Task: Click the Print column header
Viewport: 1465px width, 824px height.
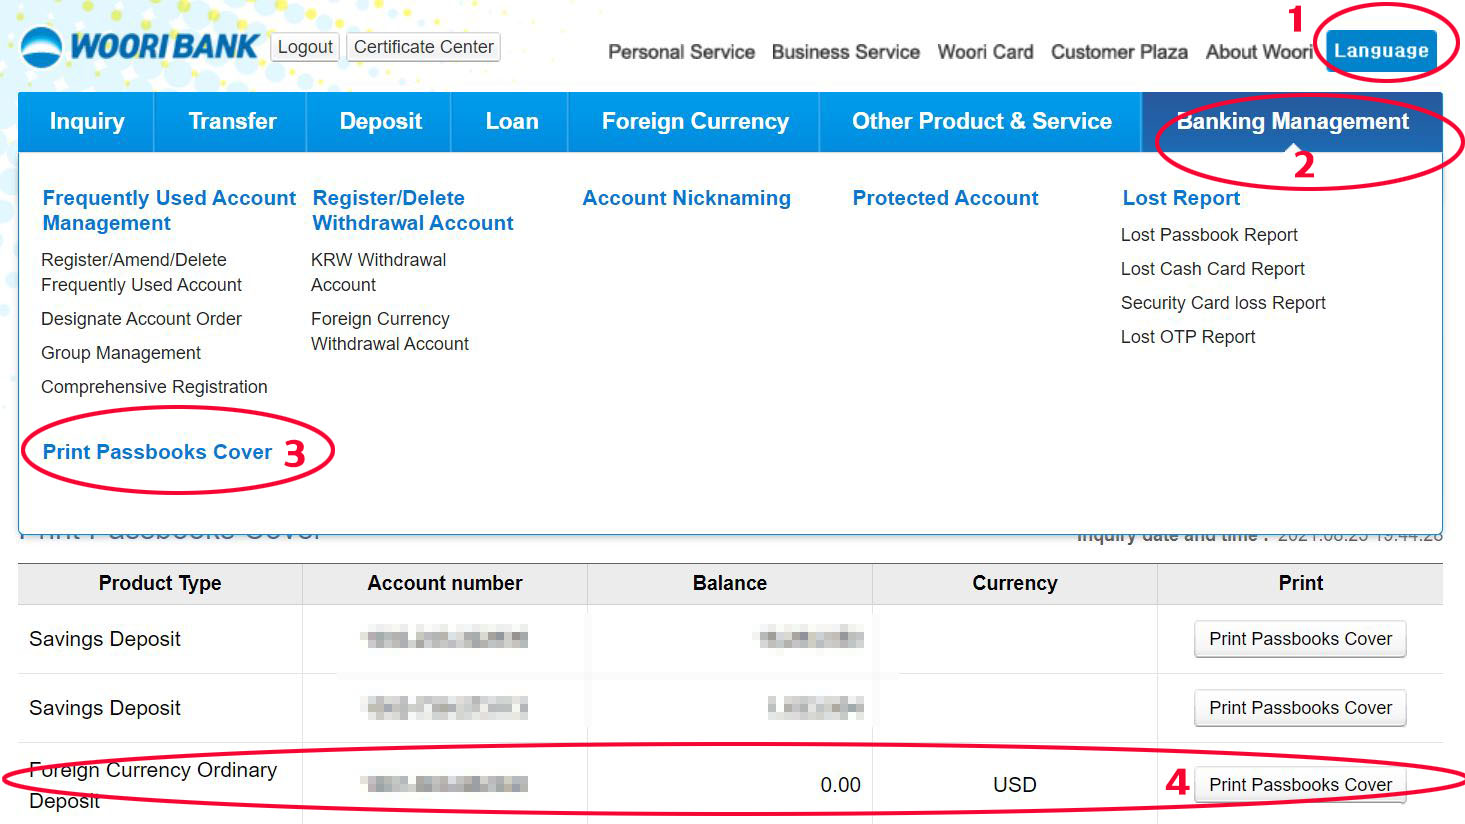Action: tap(1300, 583)
